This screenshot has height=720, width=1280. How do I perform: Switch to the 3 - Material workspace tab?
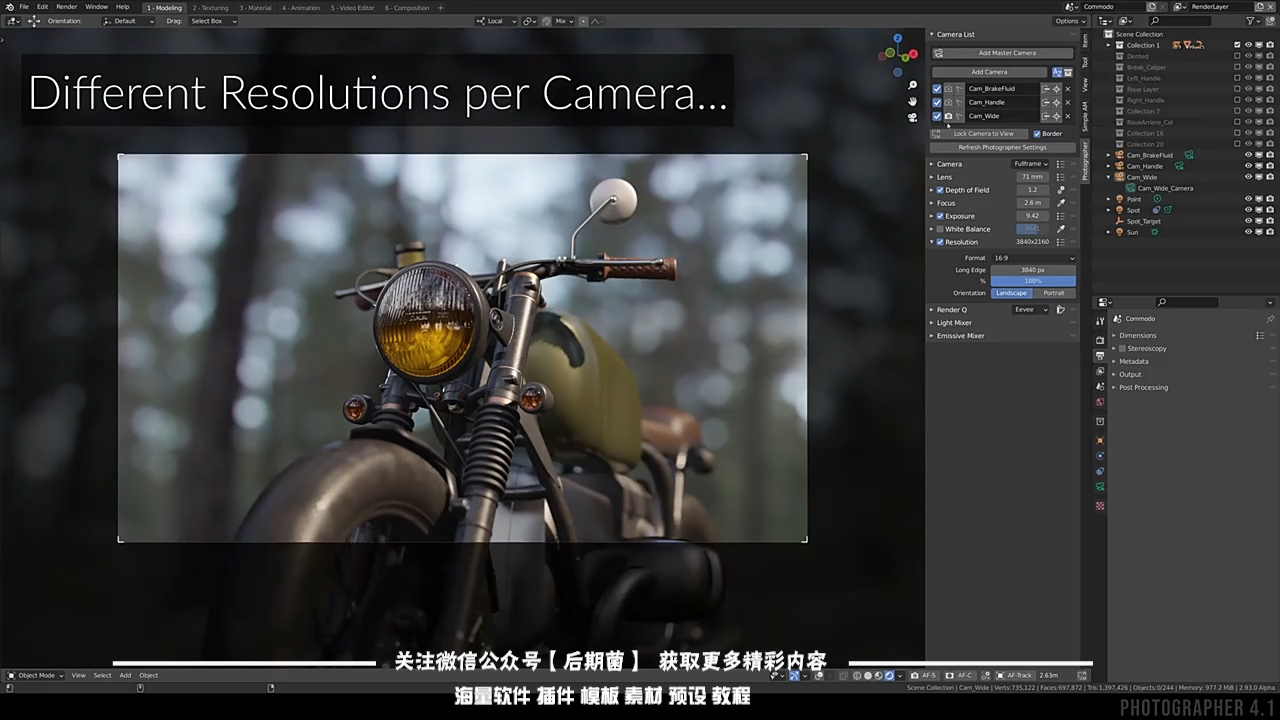pos(255,8)
